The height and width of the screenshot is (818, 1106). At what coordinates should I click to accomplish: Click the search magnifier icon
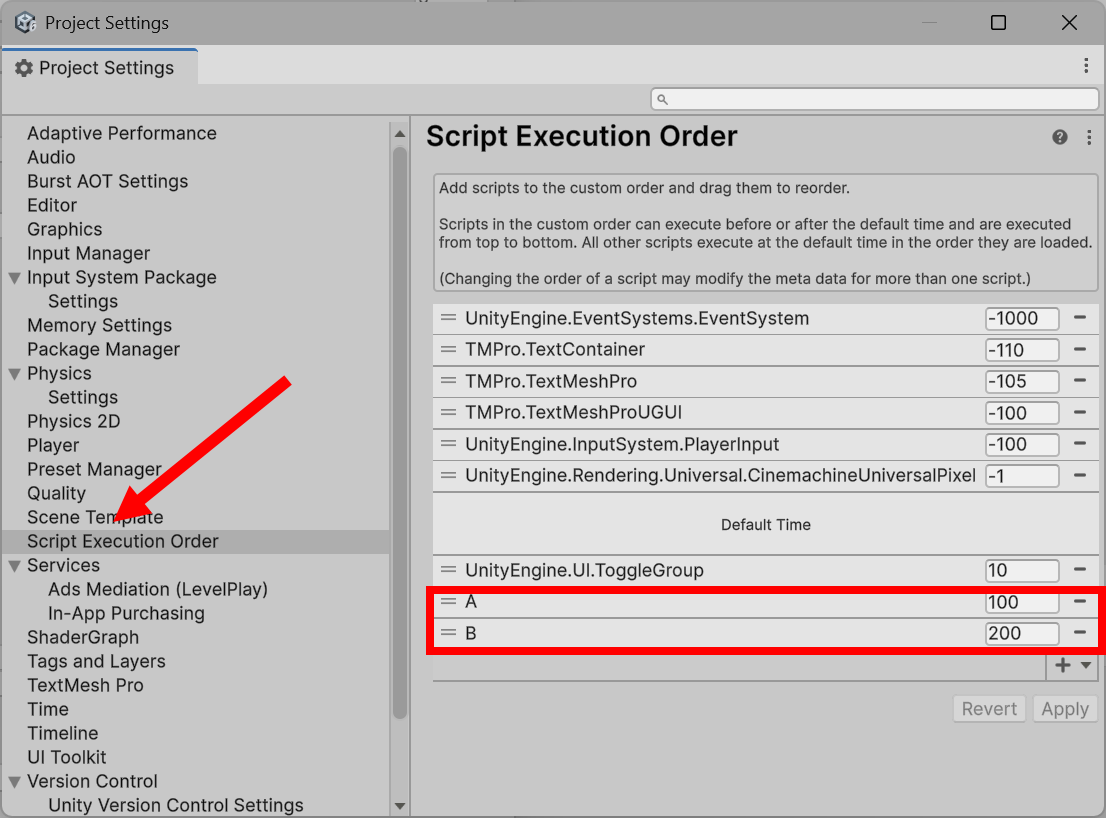click(x=662, y=99)
